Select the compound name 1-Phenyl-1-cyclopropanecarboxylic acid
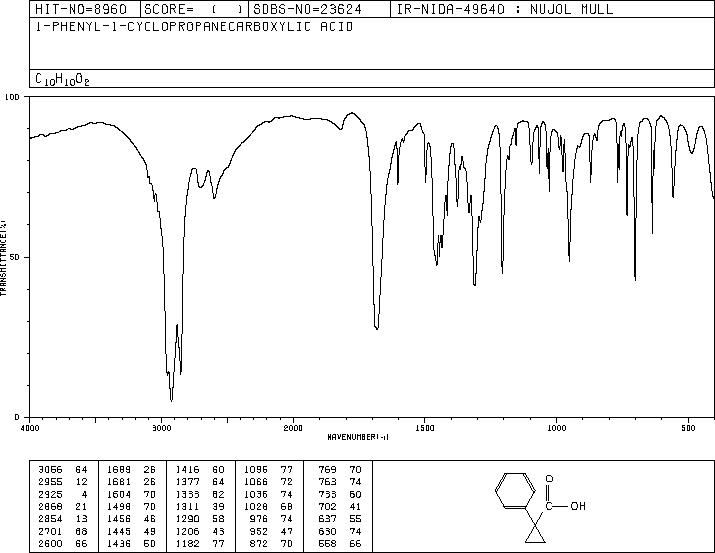The height and width of the screenshot is (553, 715). pos(194,27)
